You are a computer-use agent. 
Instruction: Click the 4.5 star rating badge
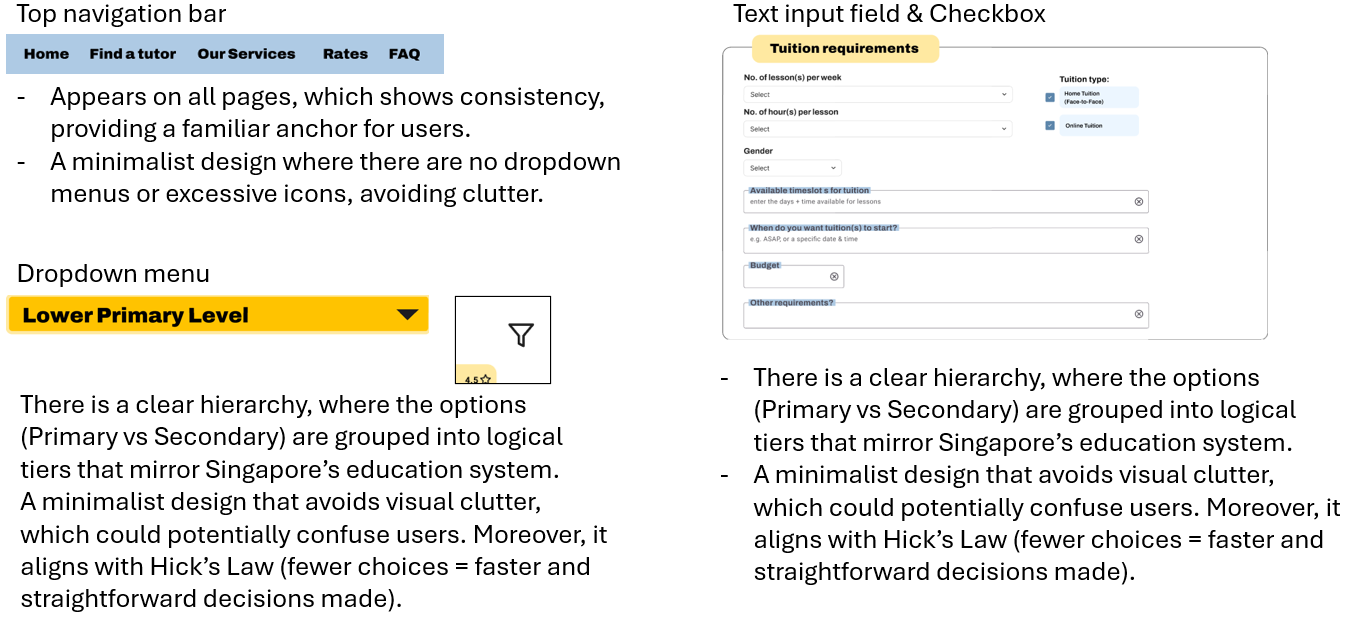point(478,379)
